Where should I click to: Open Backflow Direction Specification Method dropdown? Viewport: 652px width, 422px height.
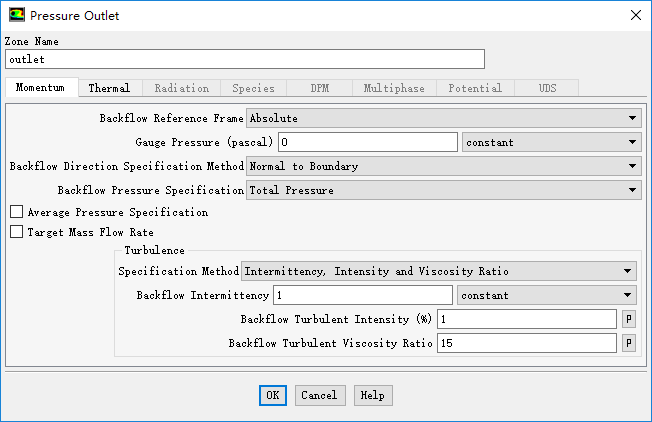tap(443, 166)
